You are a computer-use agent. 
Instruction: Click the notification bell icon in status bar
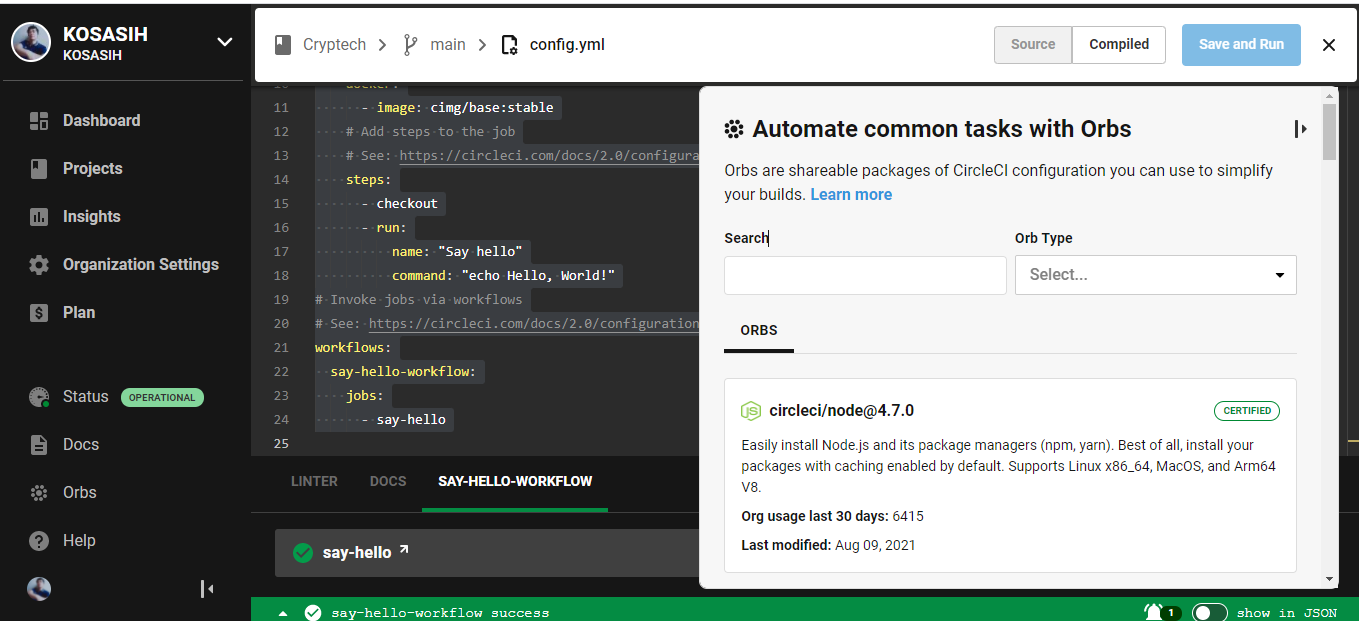pyautogui.click(x=1153, y=611)
